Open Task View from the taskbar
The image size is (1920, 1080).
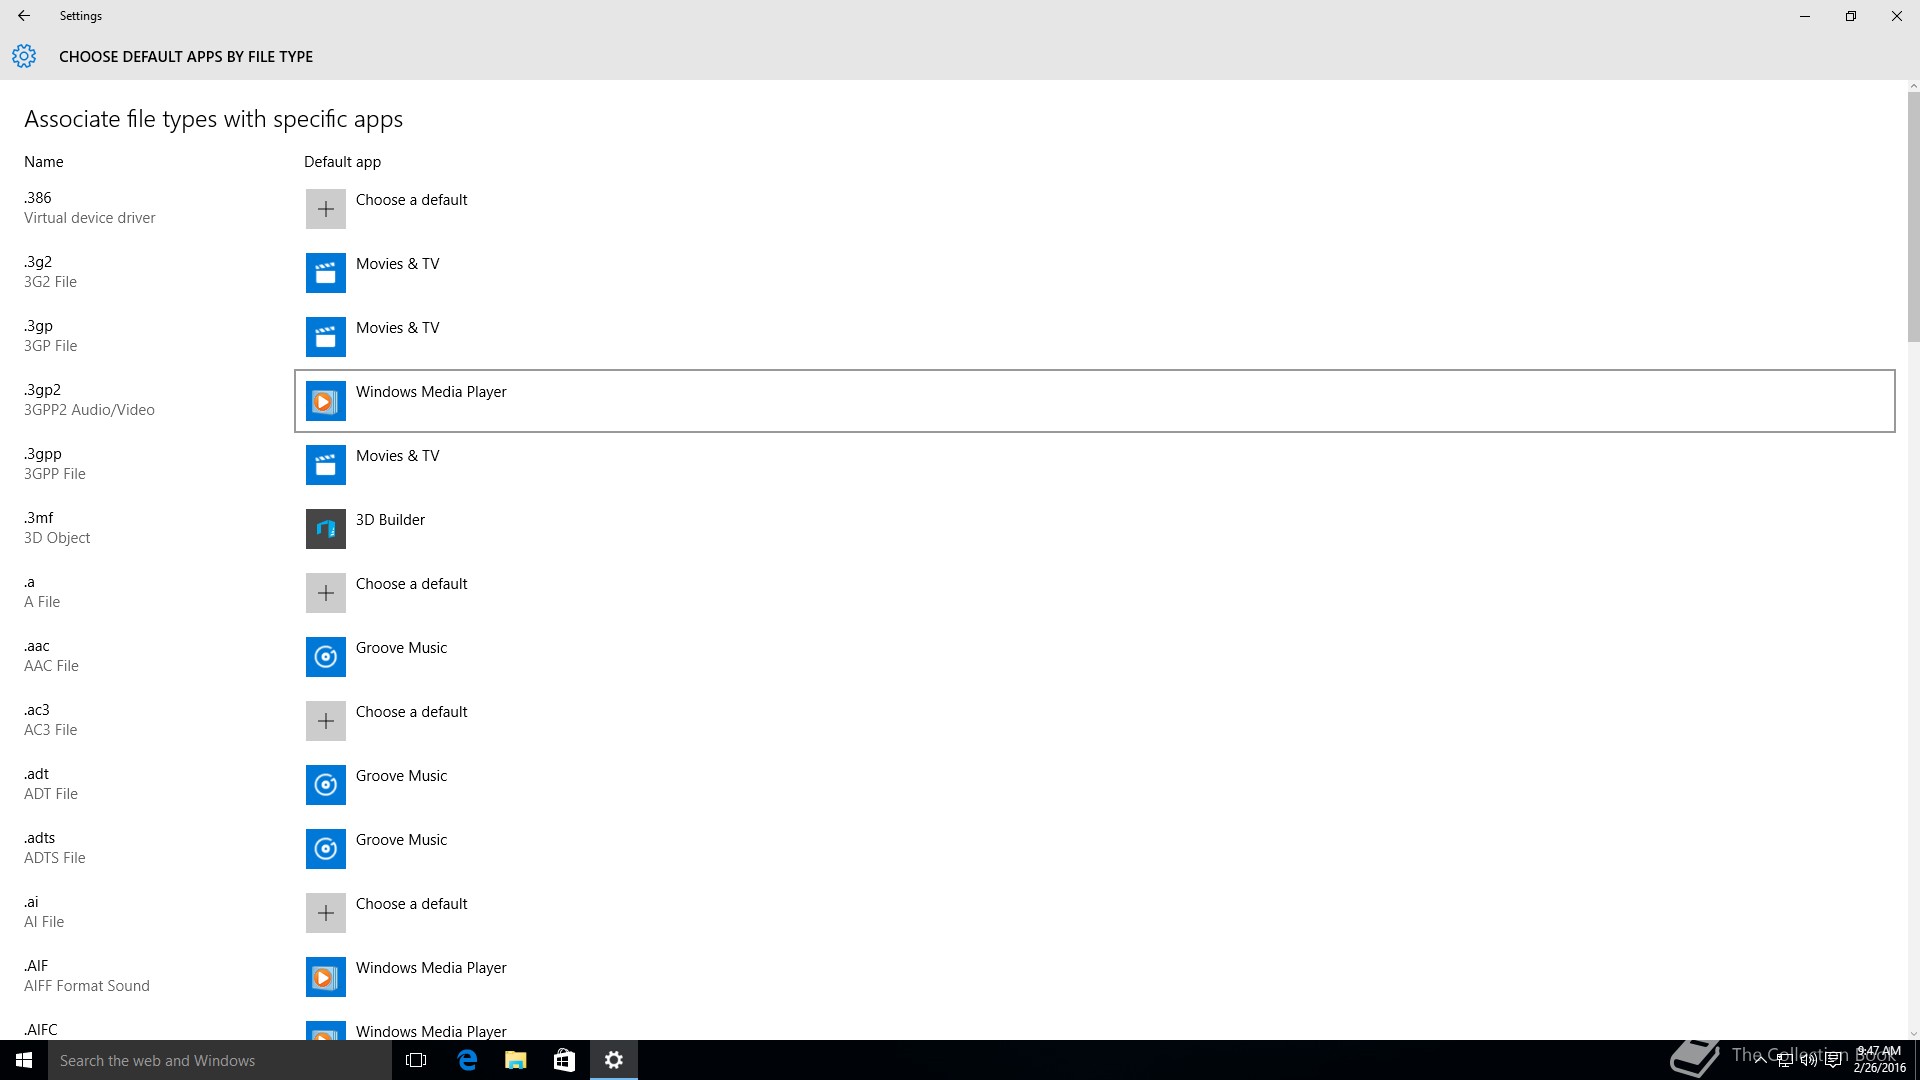point(416,1060)
